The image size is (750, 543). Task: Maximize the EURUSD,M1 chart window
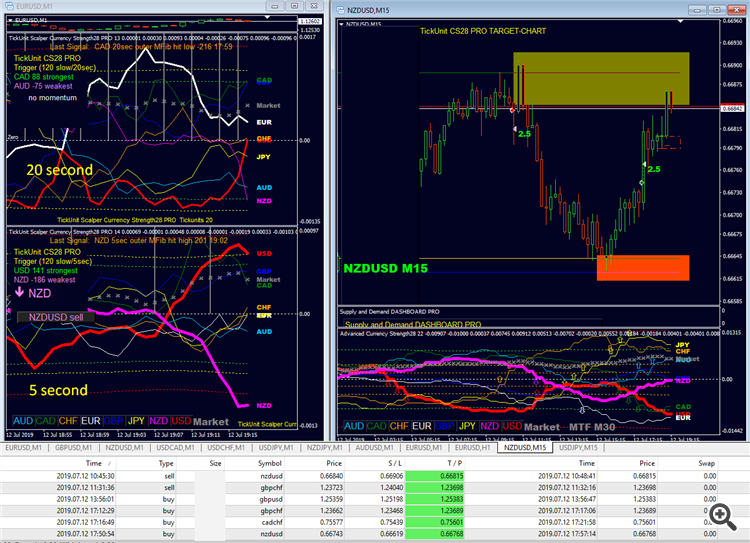[x=294, y=6]
